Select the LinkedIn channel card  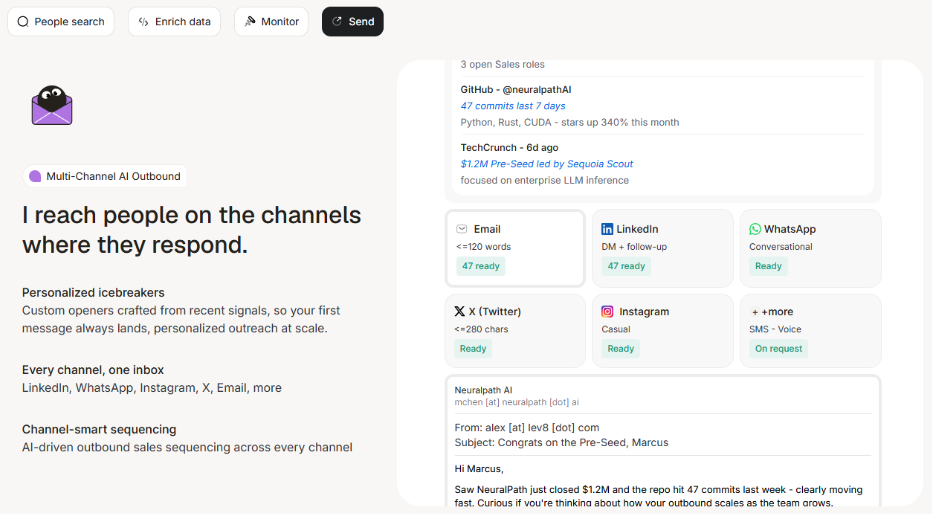coord(662,248)
